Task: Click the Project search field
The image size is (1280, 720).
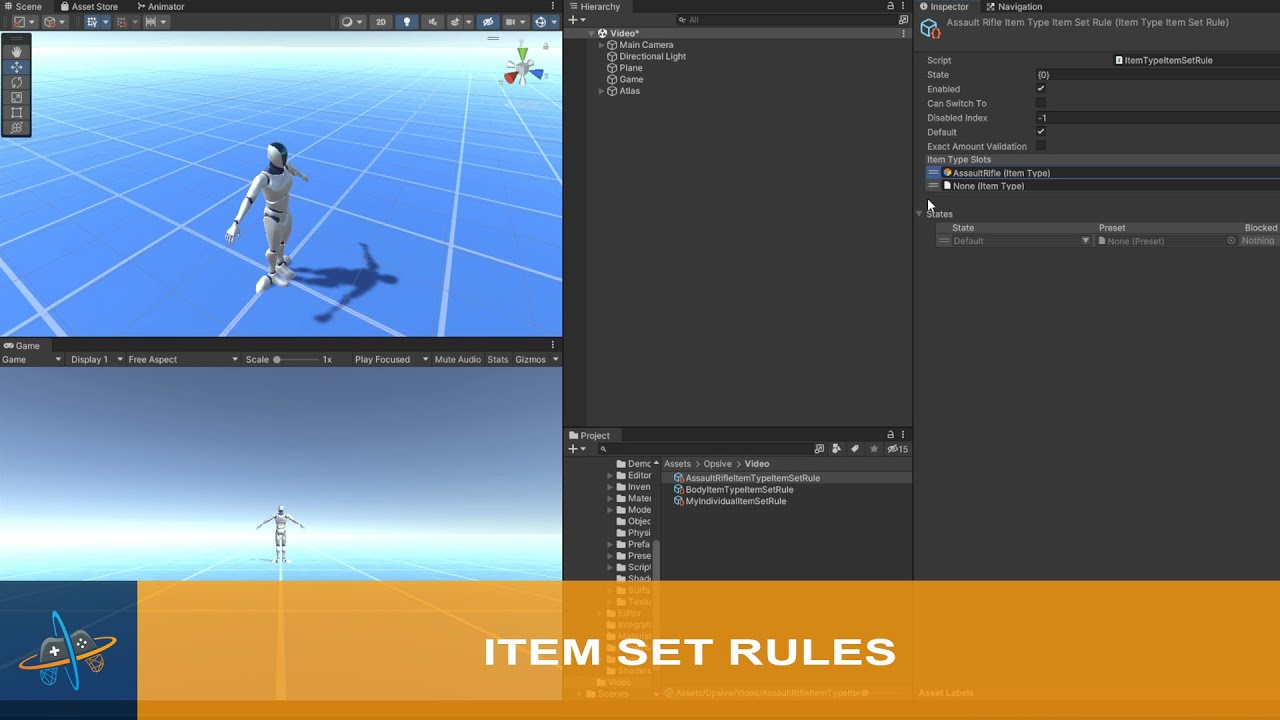Action: (x=704, y=449)
